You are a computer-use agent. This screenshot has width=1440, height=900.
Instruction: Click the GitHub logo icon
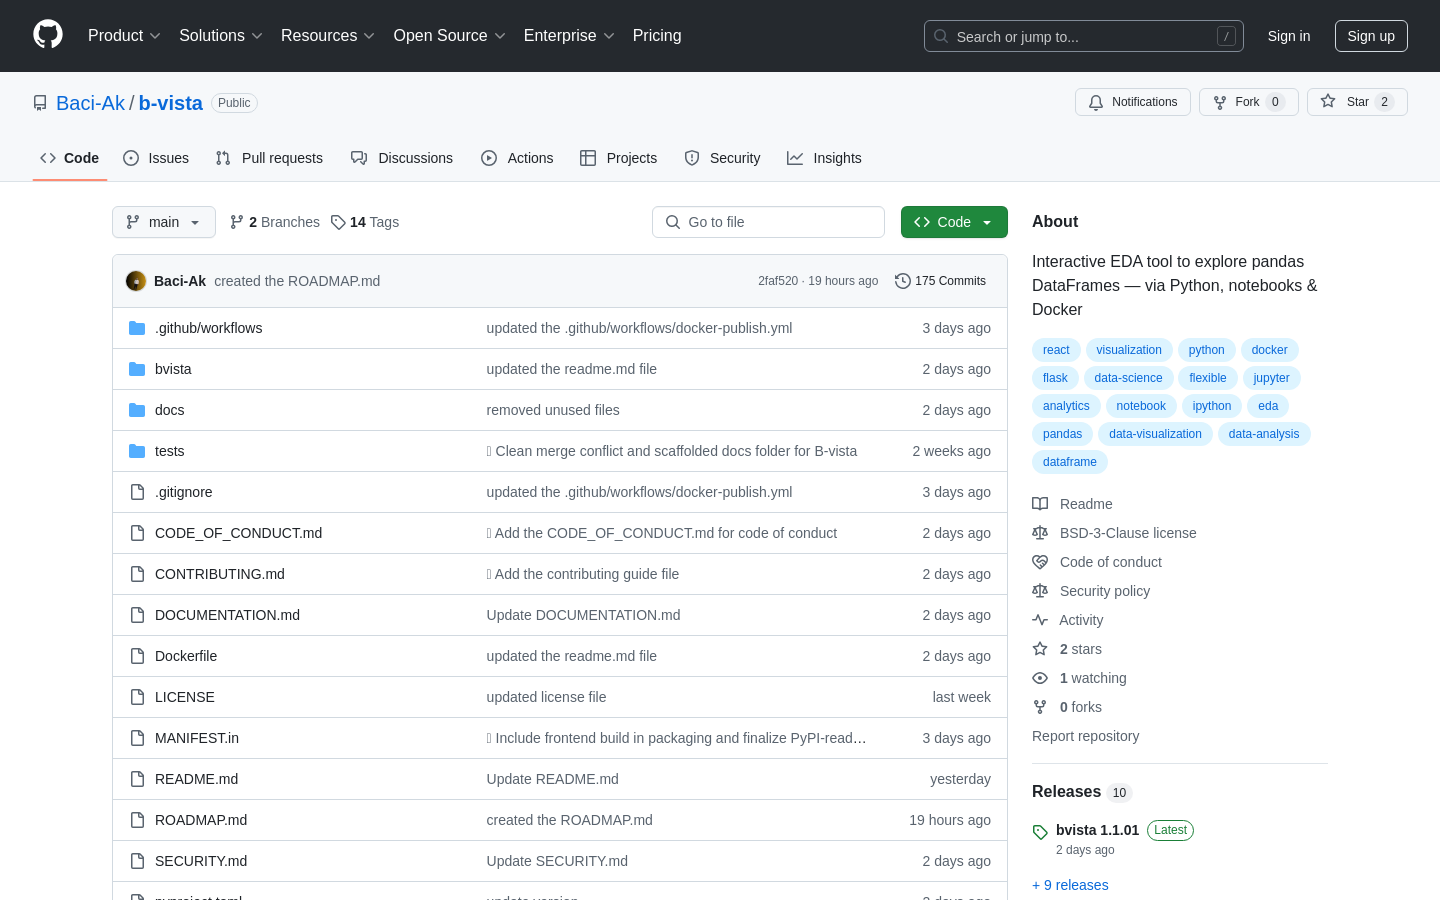pyautogui.click(x=48, y=35)
